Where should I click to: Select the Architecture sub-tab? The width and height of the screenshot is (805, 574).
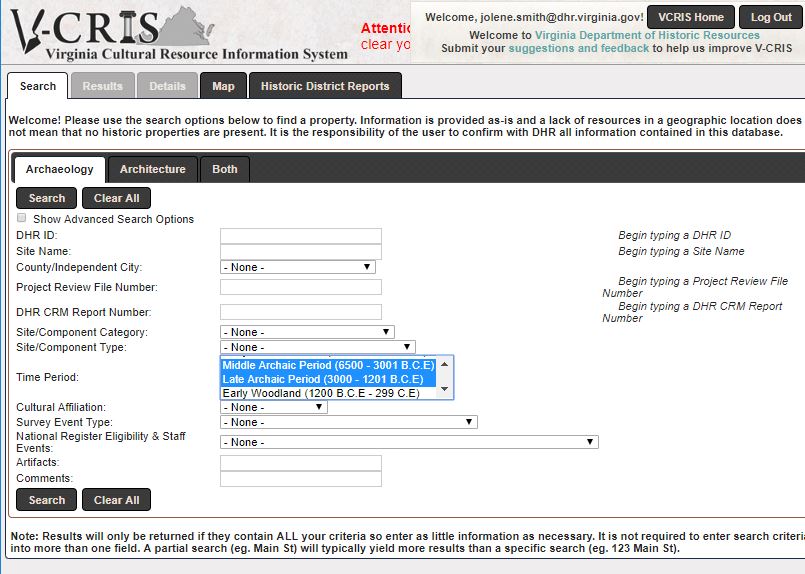(152, 169)
